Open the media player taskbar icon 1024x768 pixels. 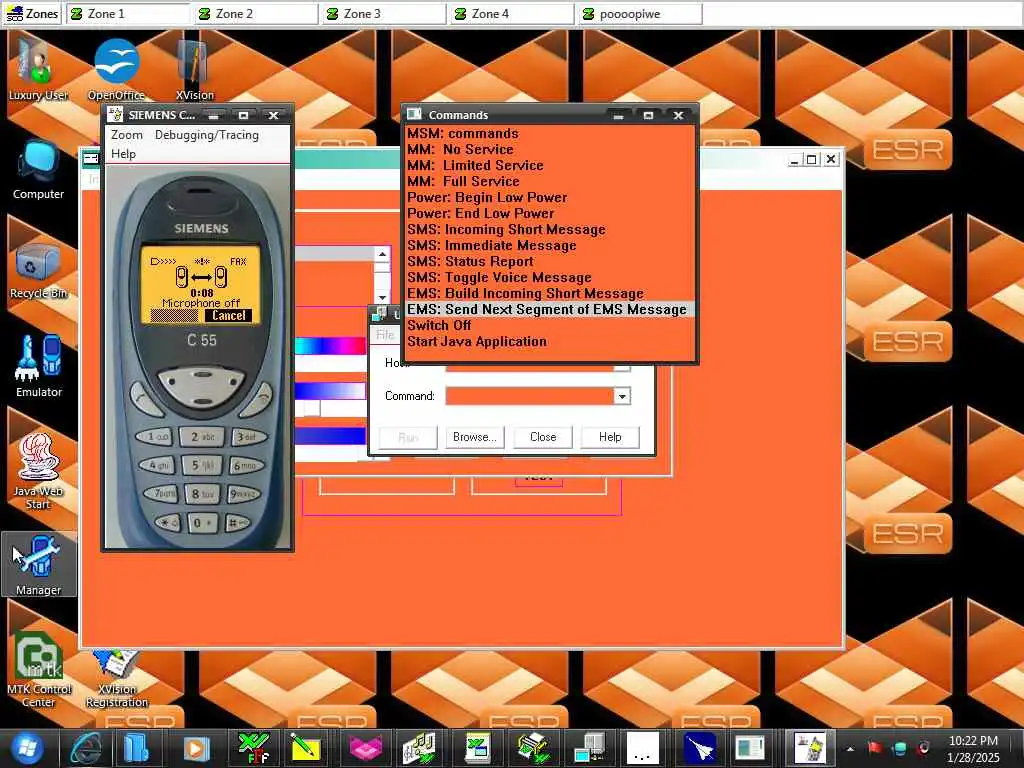196,748
